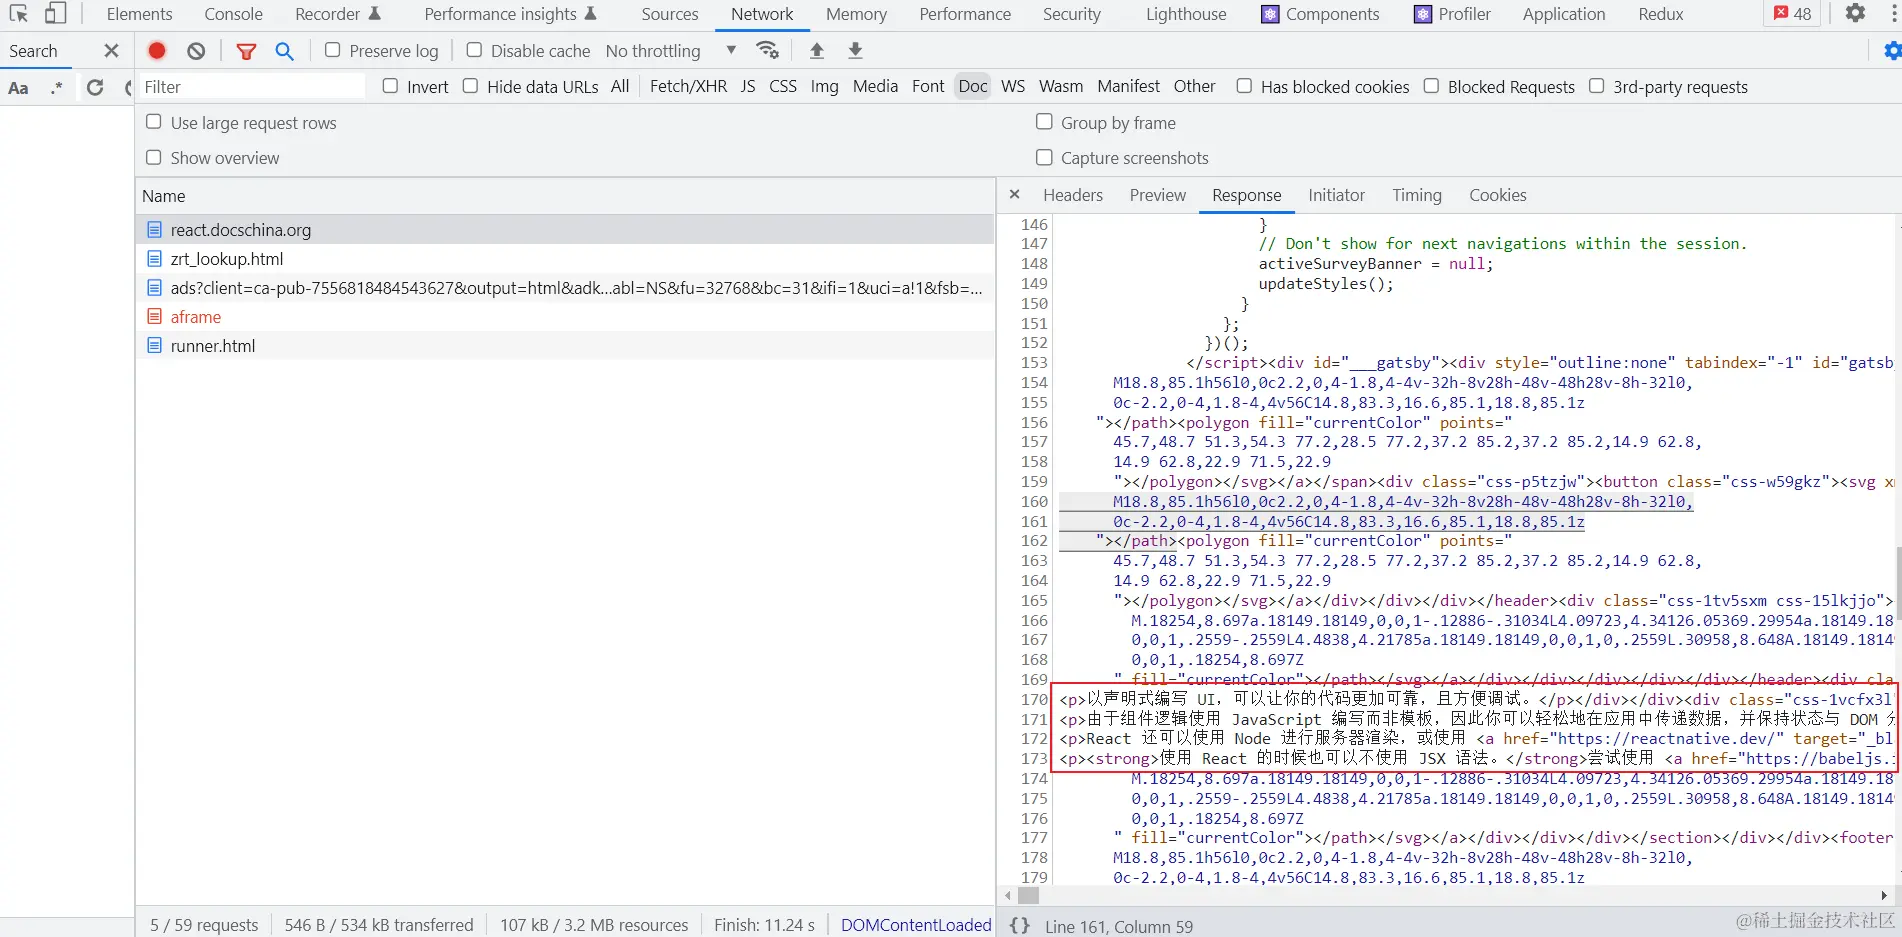1902x937 pixels.
Task: Activate the inspect element picker icon
Action: [x=19, y=14]
